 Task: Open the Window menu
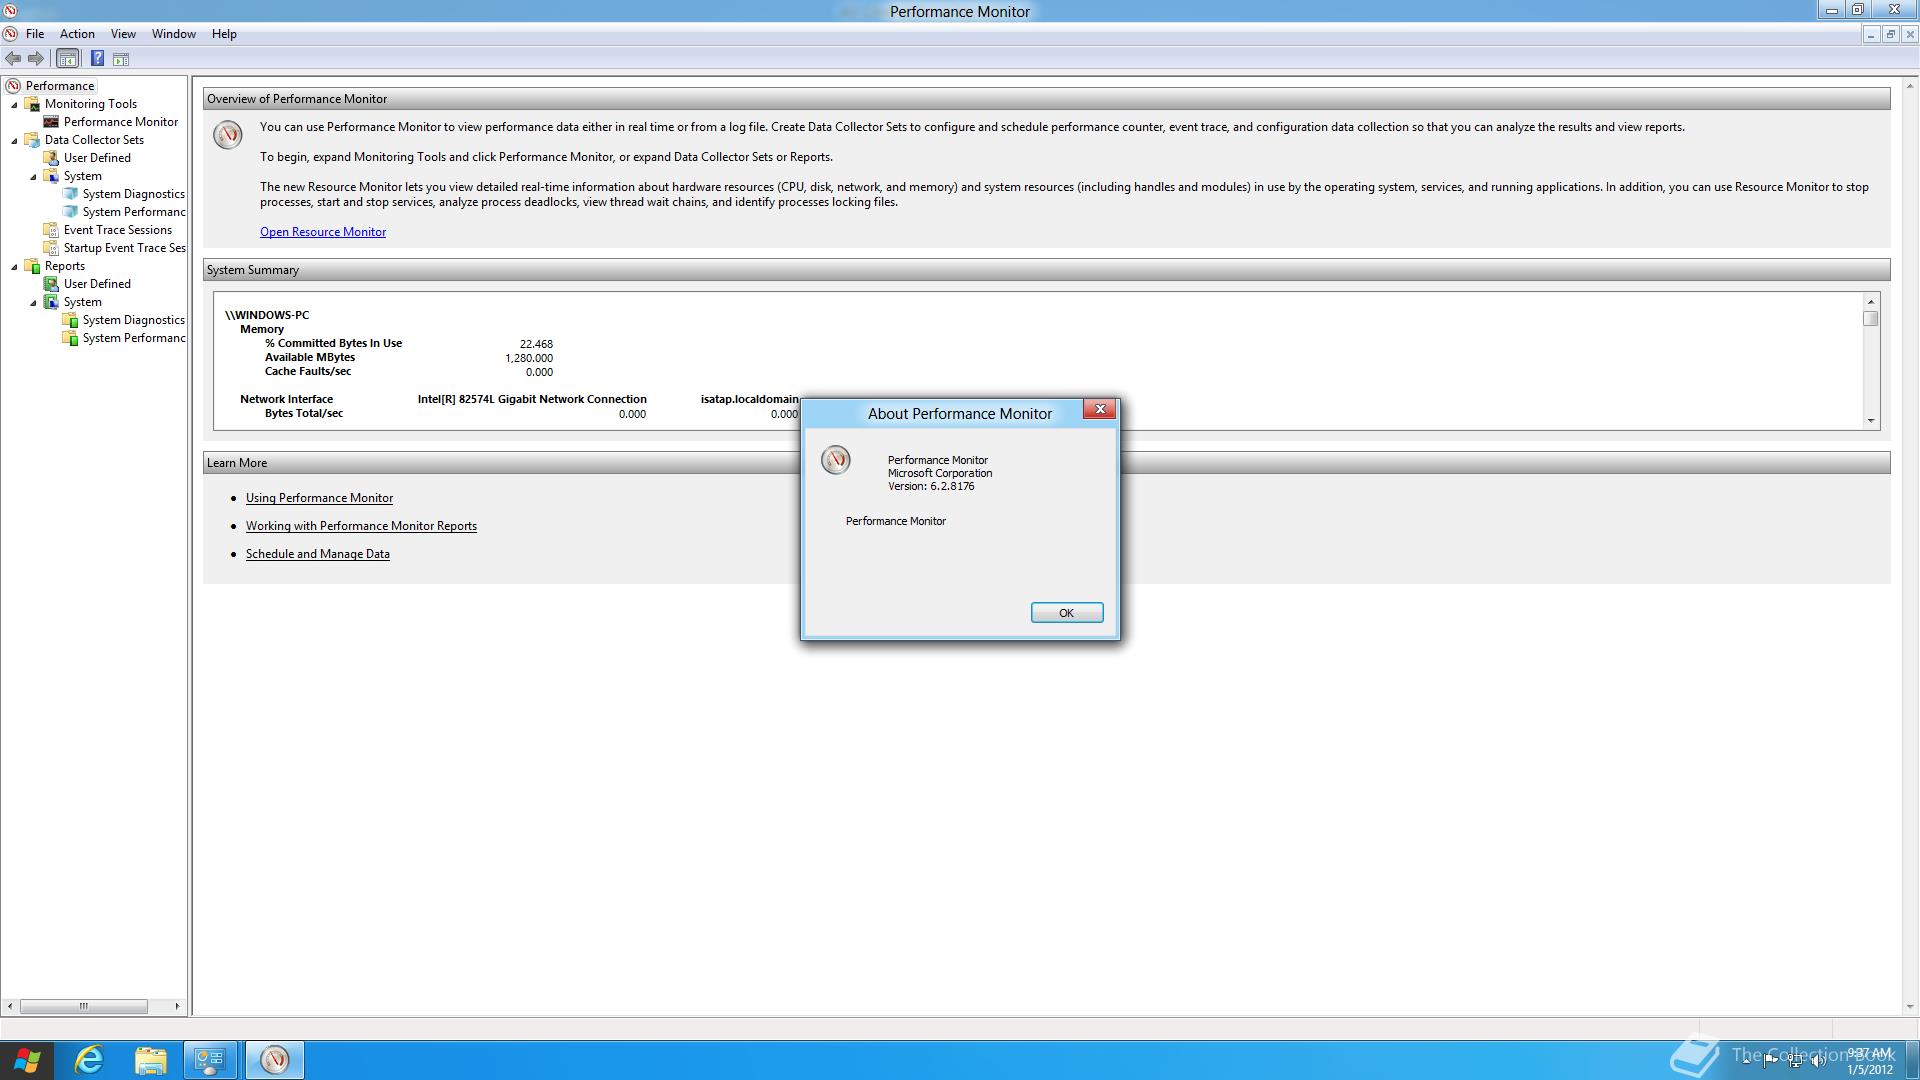[x=174, y=34]
